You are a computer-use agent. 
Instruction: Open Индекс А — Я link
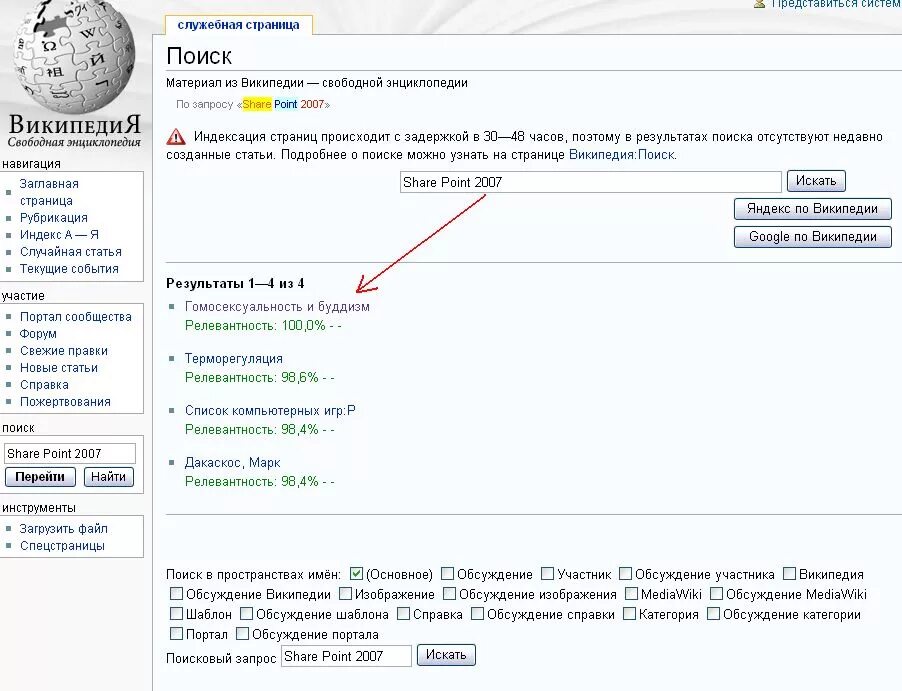59,235
